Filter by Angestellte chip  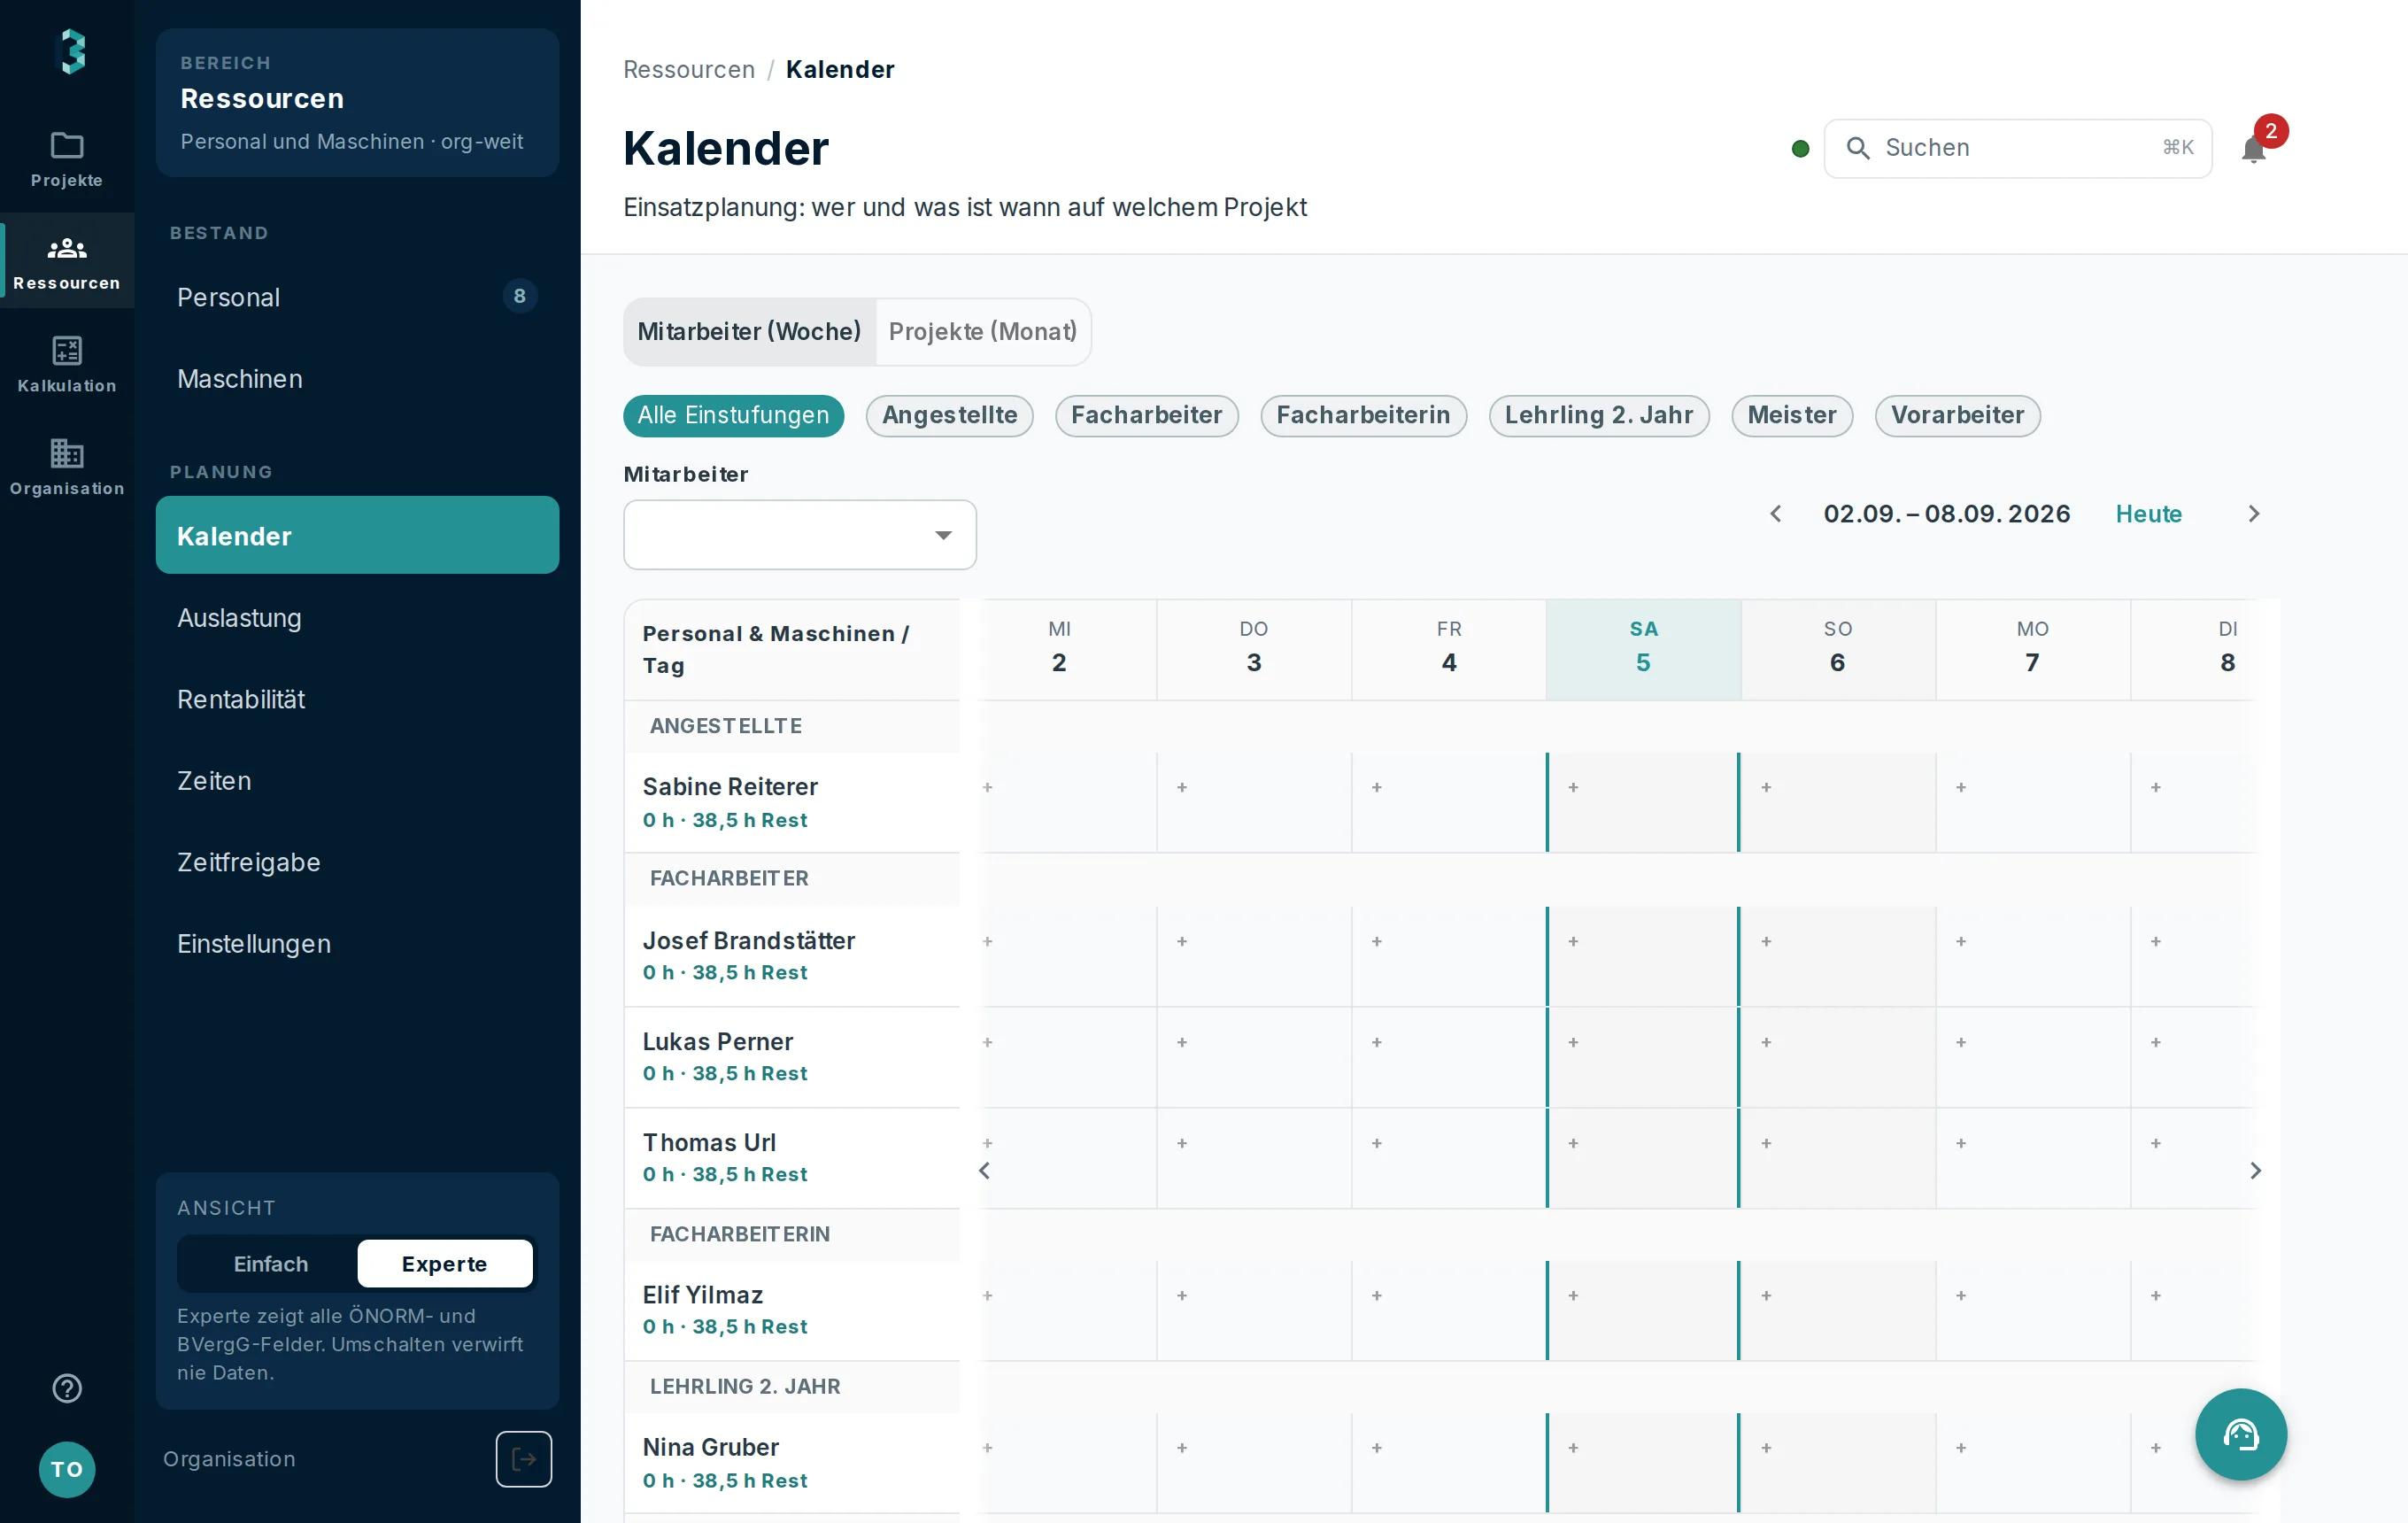949,416
